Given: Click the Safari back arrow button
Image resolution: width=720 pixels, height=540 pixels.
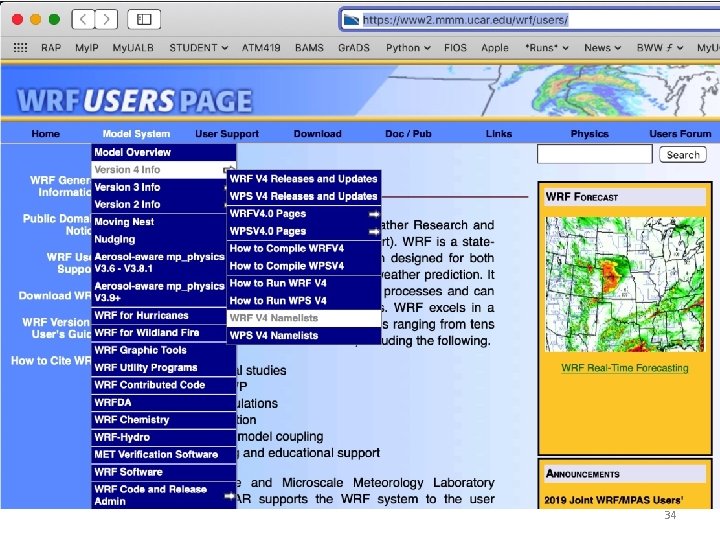Looking at the screenshot, I should 84,19.
